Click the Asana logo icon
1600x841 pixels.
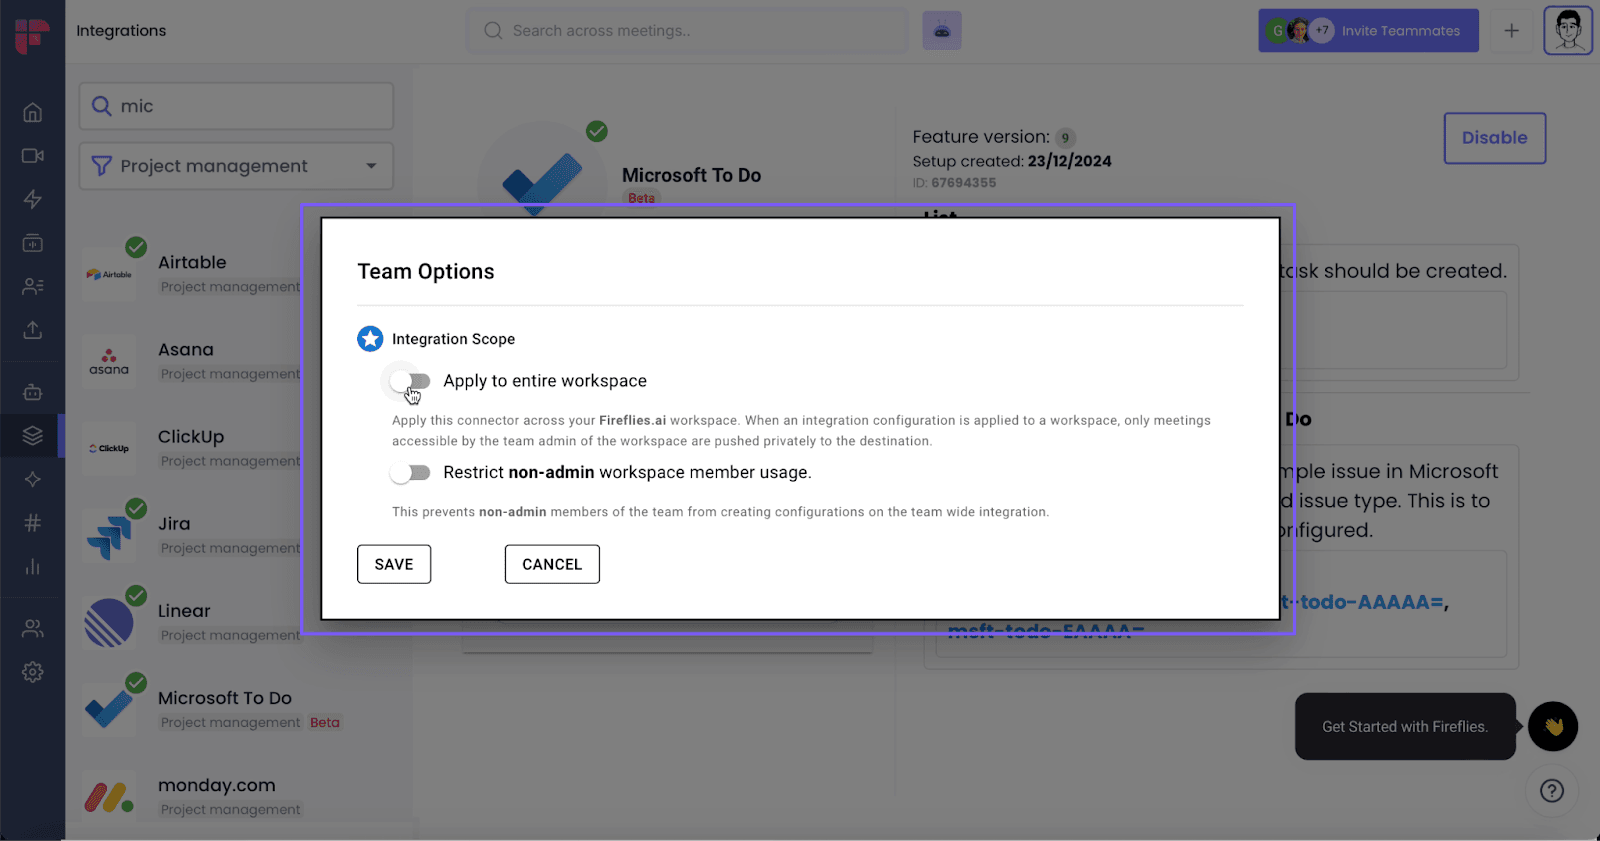coord(109,361)
